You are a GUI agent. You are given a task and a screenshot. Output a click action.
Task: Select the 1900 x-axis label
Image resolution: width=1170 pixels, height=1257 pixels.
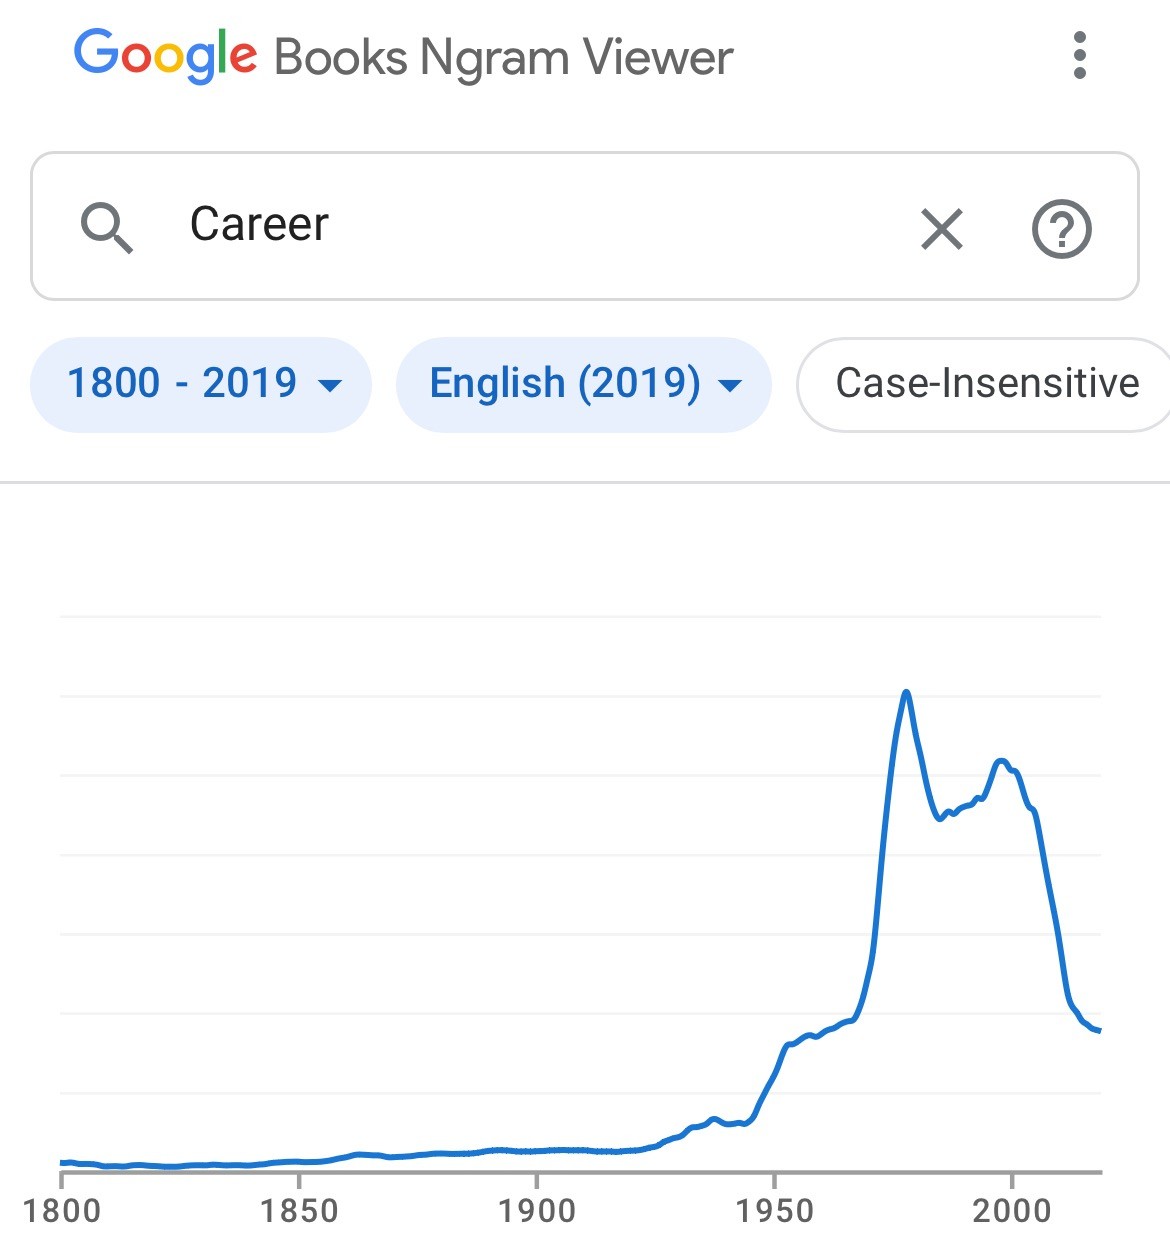[x=536, y=1211]
